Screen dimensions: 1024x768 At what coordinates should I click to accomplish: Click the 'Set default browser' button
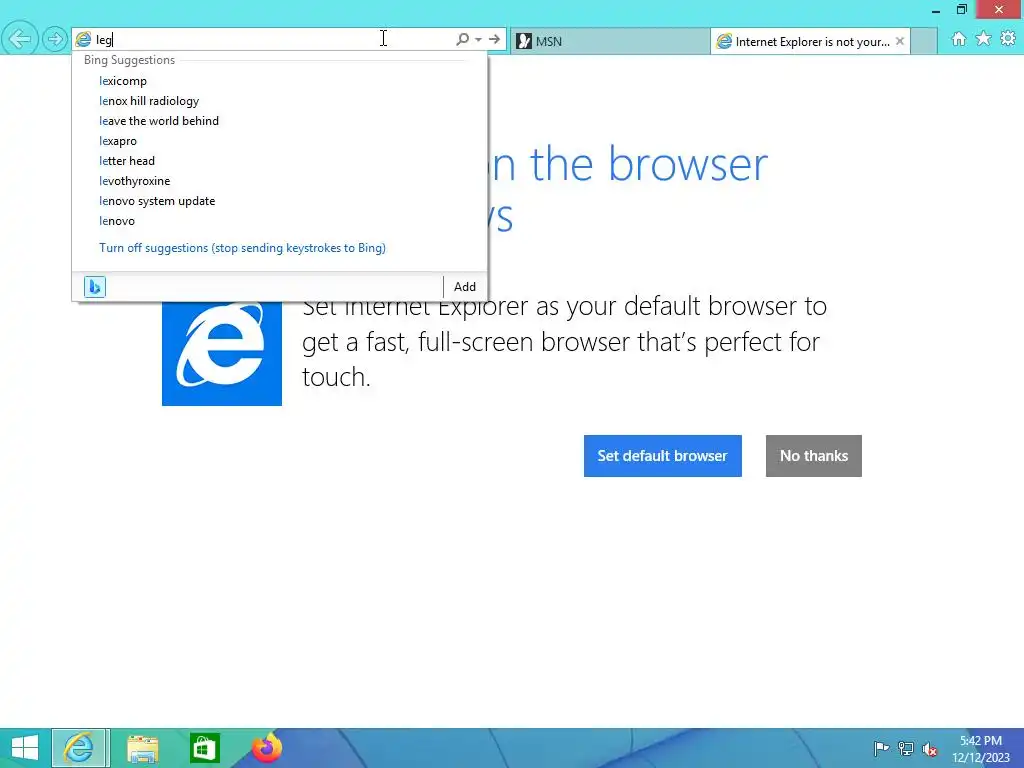(x=662, y=456)
